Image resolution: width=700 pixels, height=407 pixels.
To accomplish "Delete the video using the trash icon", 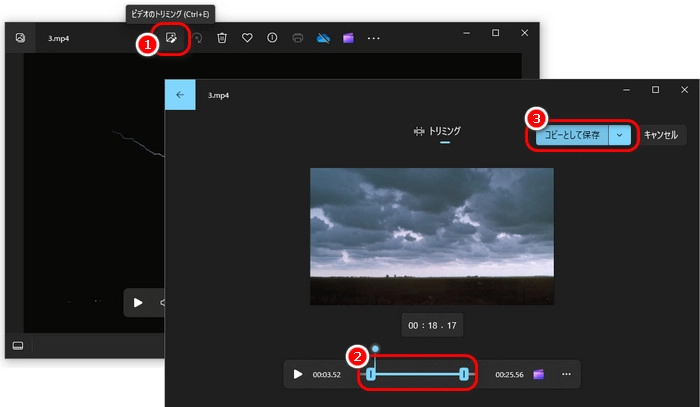I will (223, 38).
